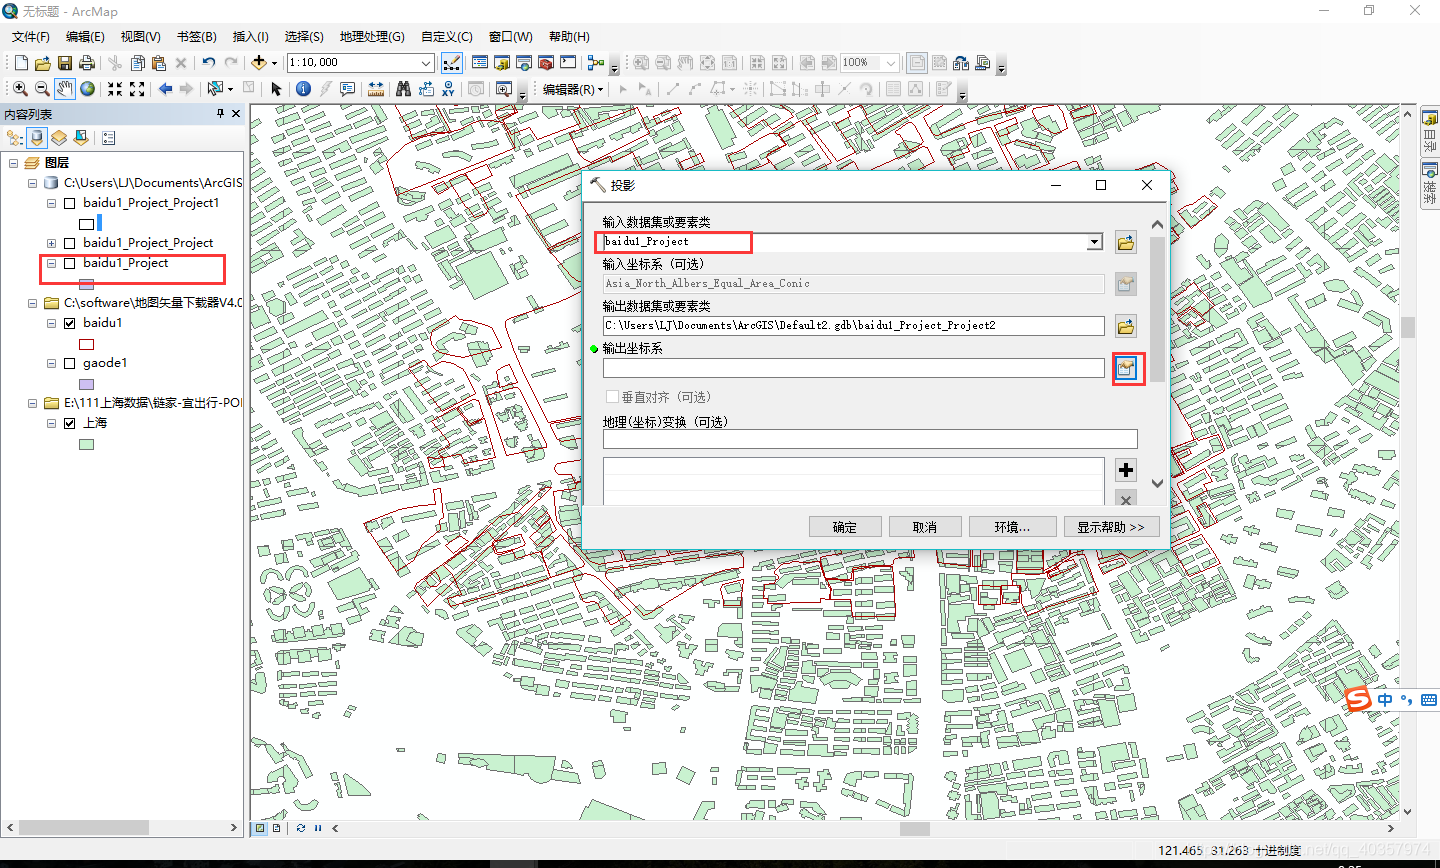Open the 书签(B) menu
1440x868 pixels.
[x=196, y=37]
